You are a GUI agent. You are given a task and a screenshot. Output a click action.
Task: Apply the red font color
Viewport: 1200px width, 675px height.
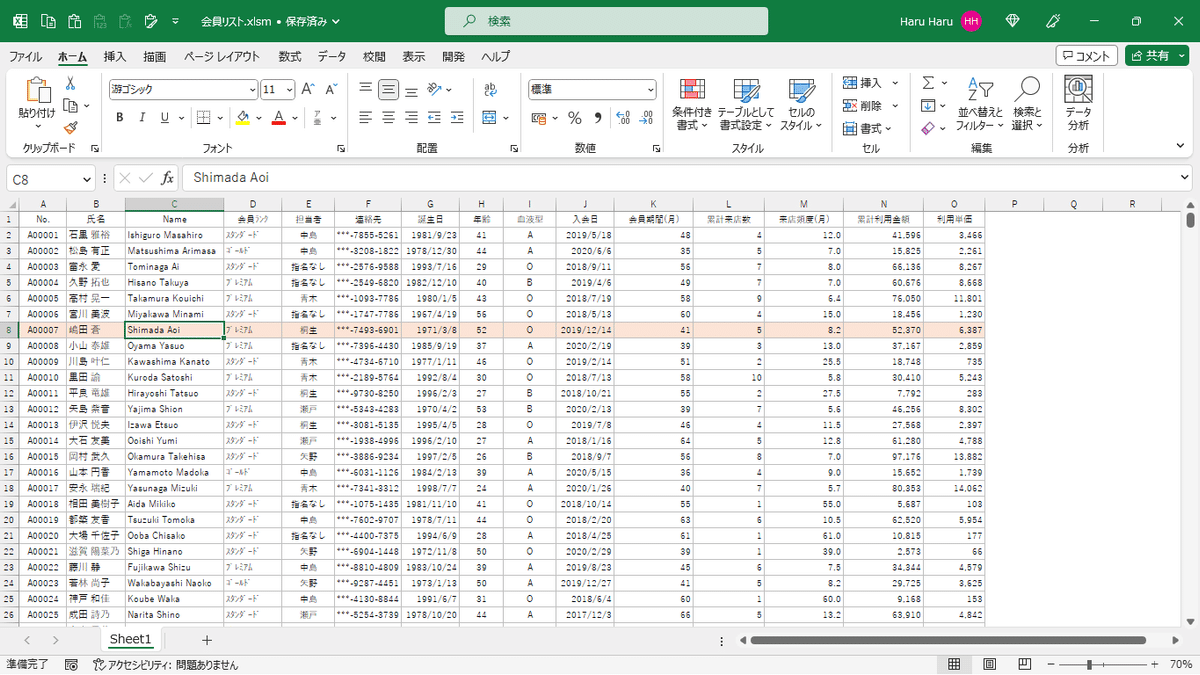(x=279, y=118)
